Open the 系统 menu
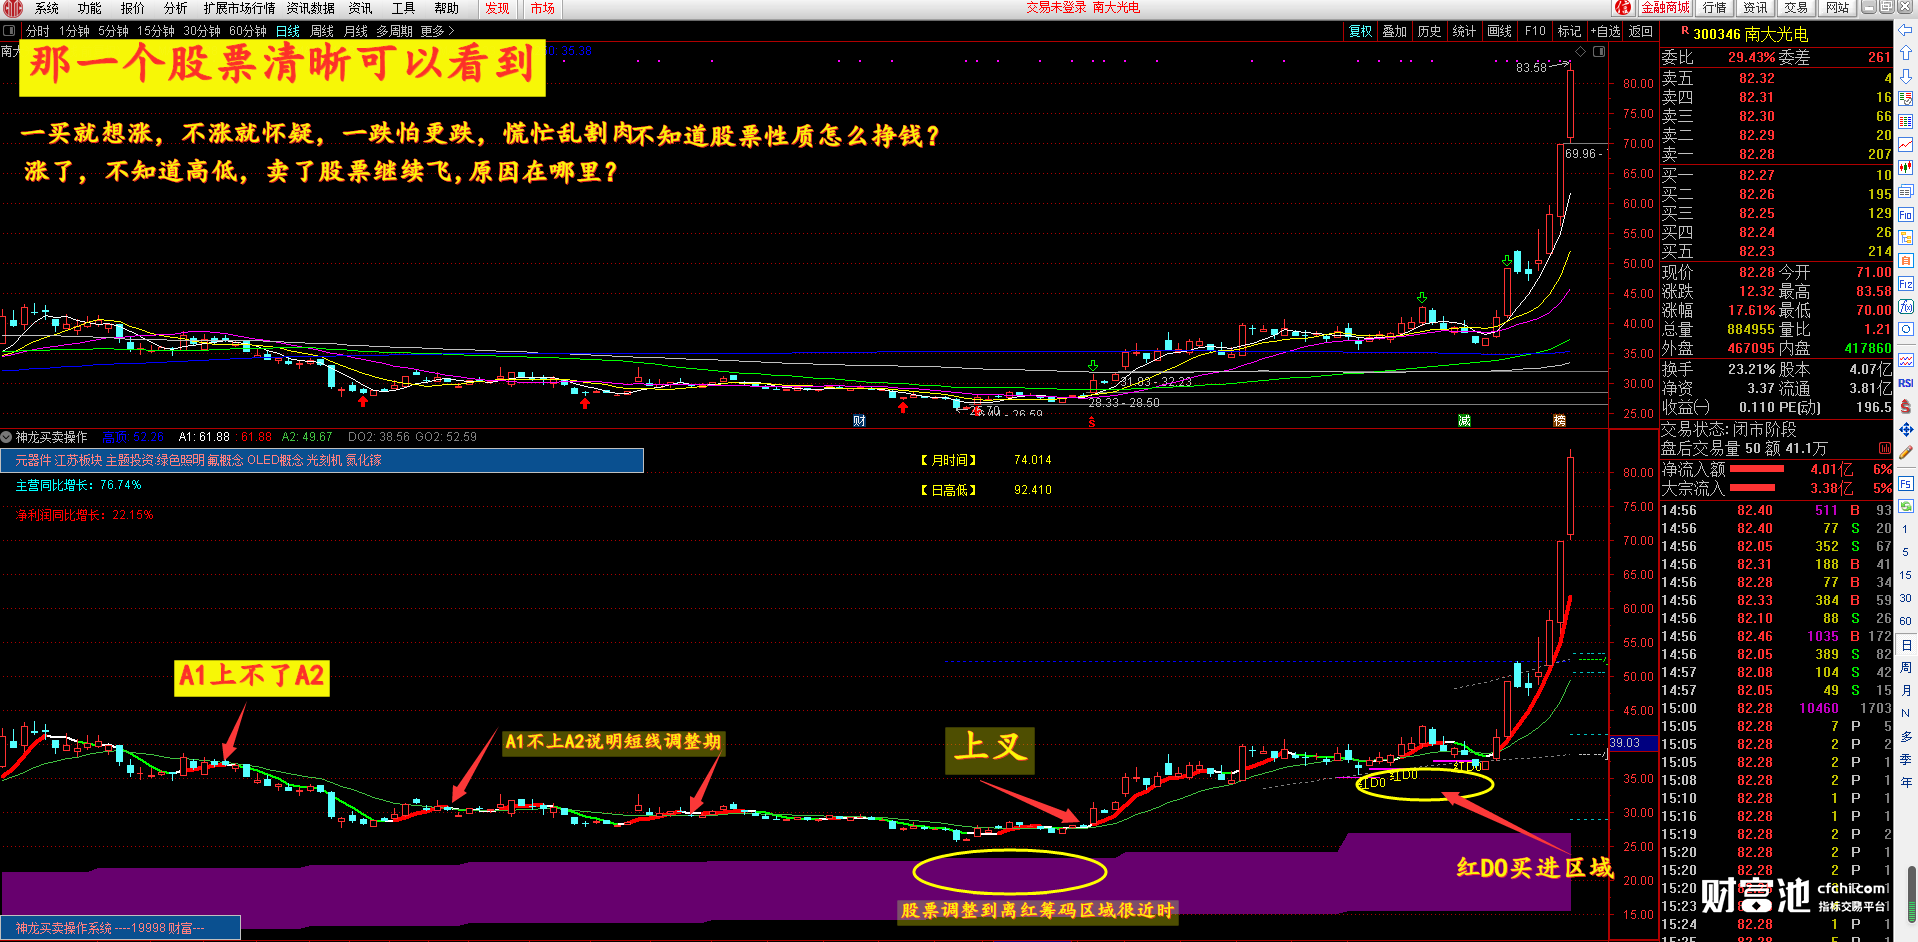The image size is (1918, 942). coord(47,8)
